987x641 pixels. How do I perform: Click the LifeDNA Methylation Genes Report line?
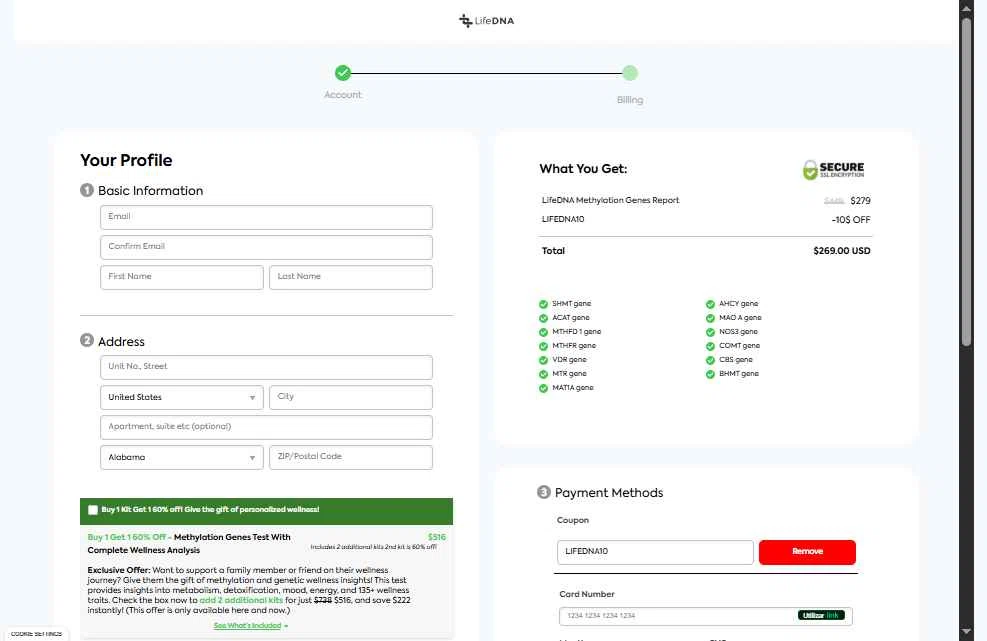tap(610, 200)
